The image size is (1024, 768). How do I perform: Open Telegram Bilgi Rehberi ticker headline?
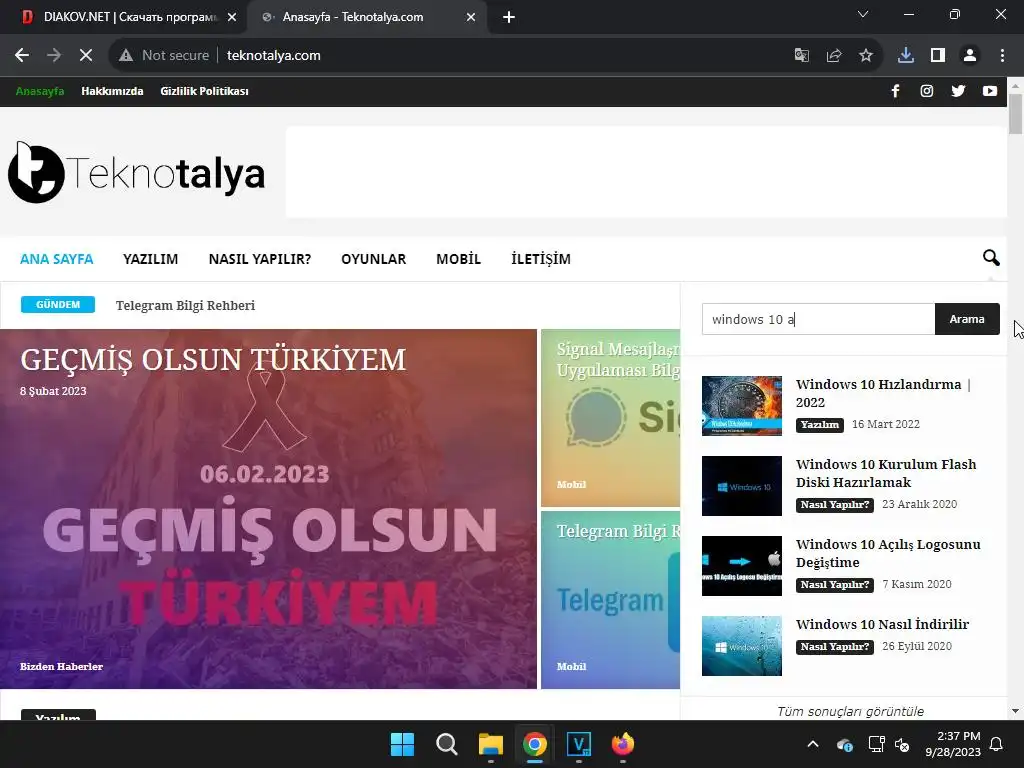pyautogui.click(x=185, y=306)
